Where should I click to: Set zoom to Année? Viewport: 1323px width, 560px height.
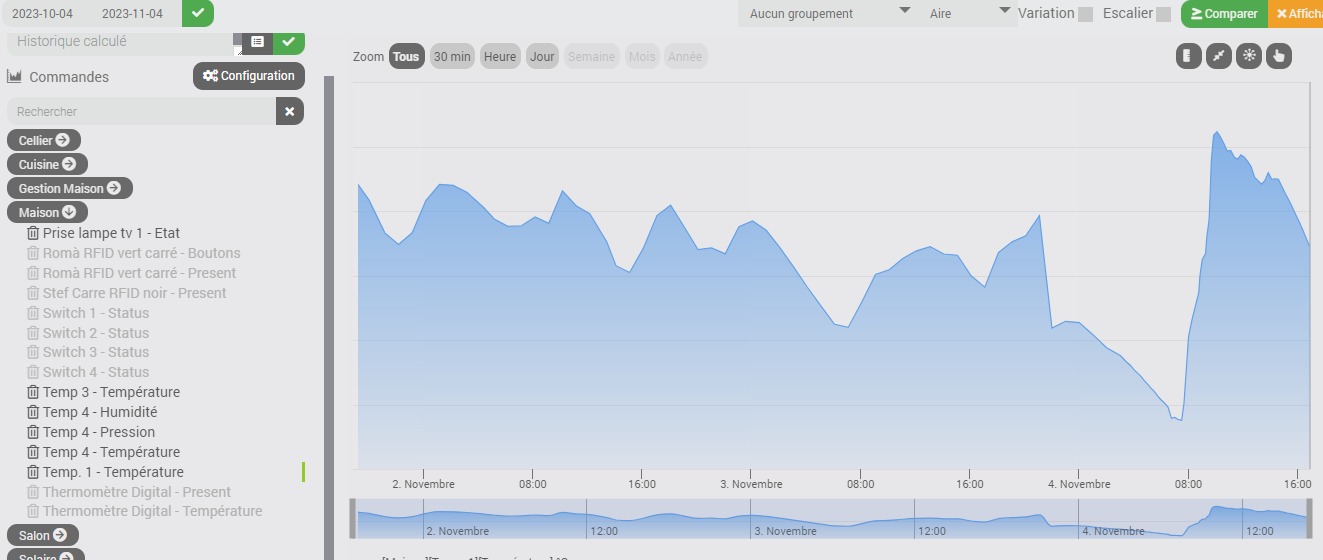click(x=685, y=57)
